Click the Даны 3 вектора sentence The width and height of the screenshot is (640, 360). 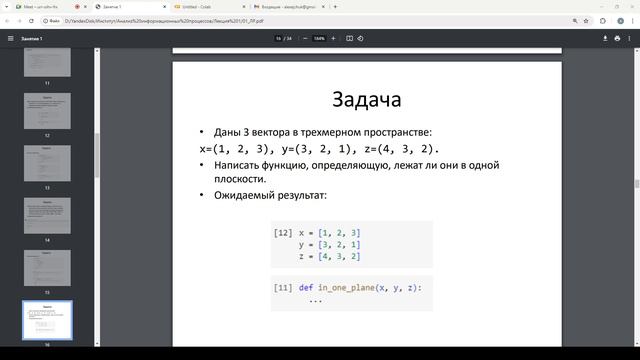[x=322, y=132]
